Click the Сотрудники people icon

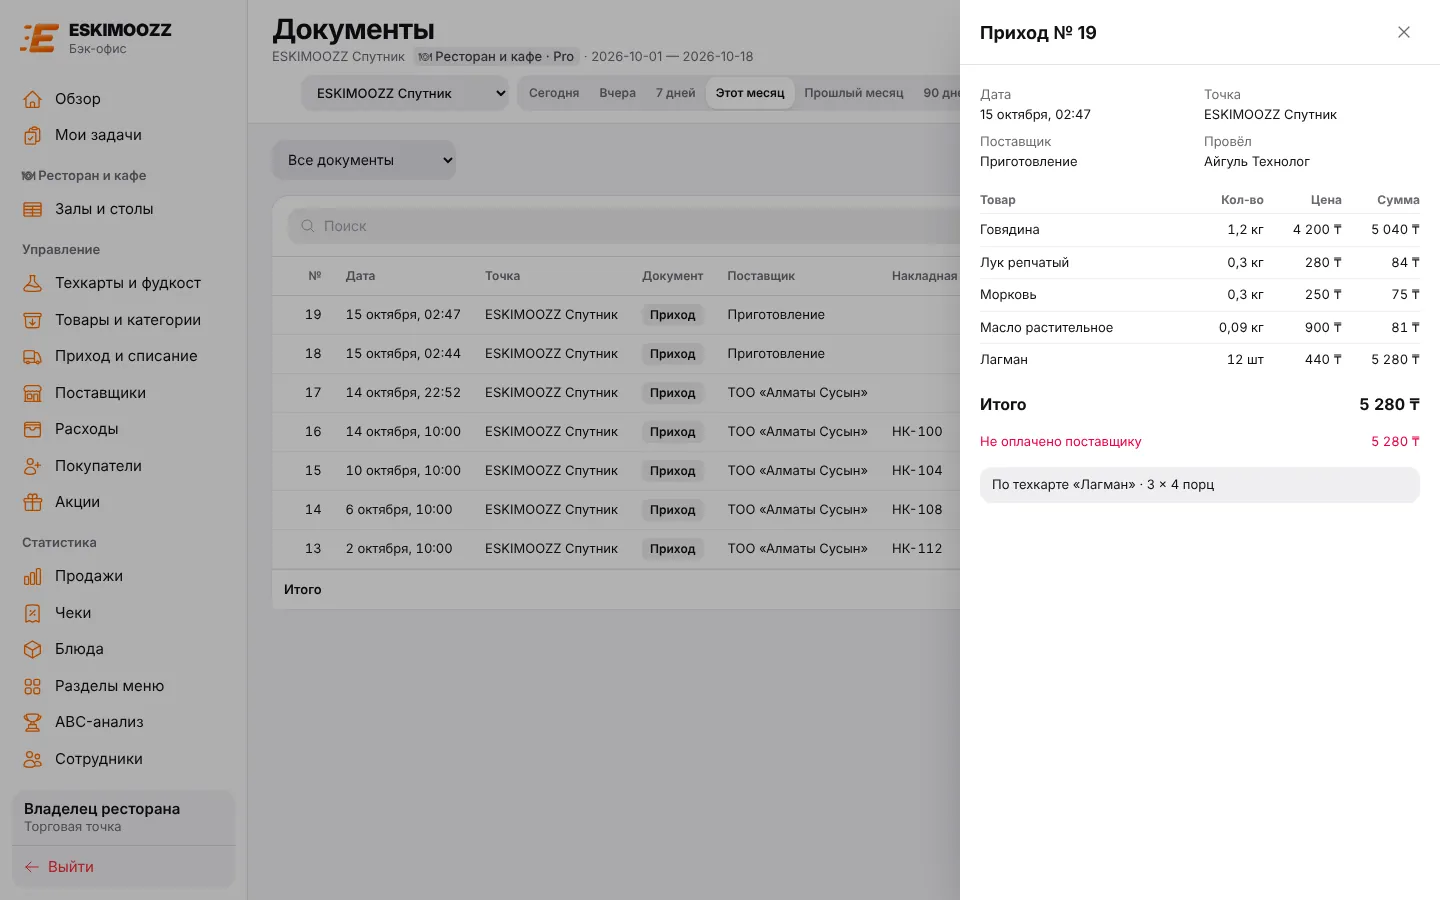(33, 759)
